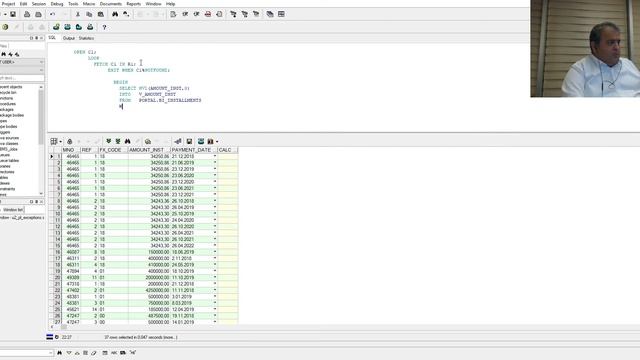Select Packages item in object browser tree
Image resolution: width=640 pixels, height=360 pixels.
7,110
